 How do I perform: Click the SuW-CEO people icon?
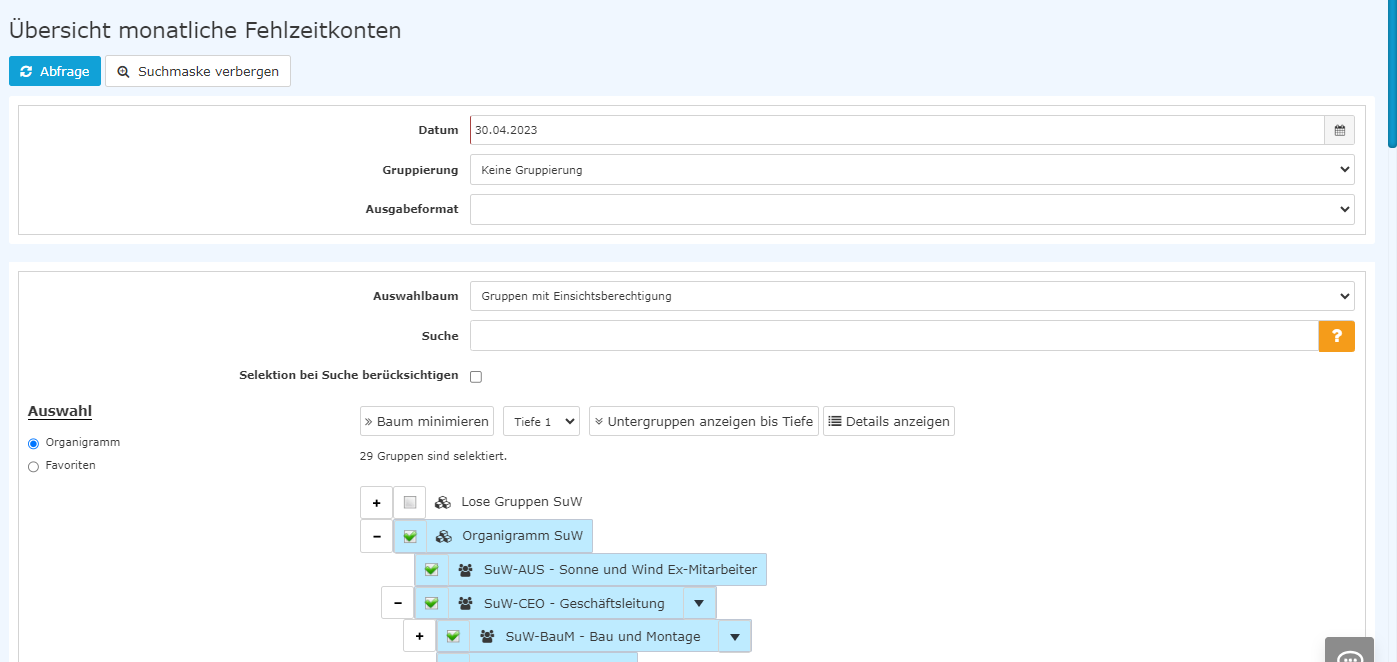point(465,604)
